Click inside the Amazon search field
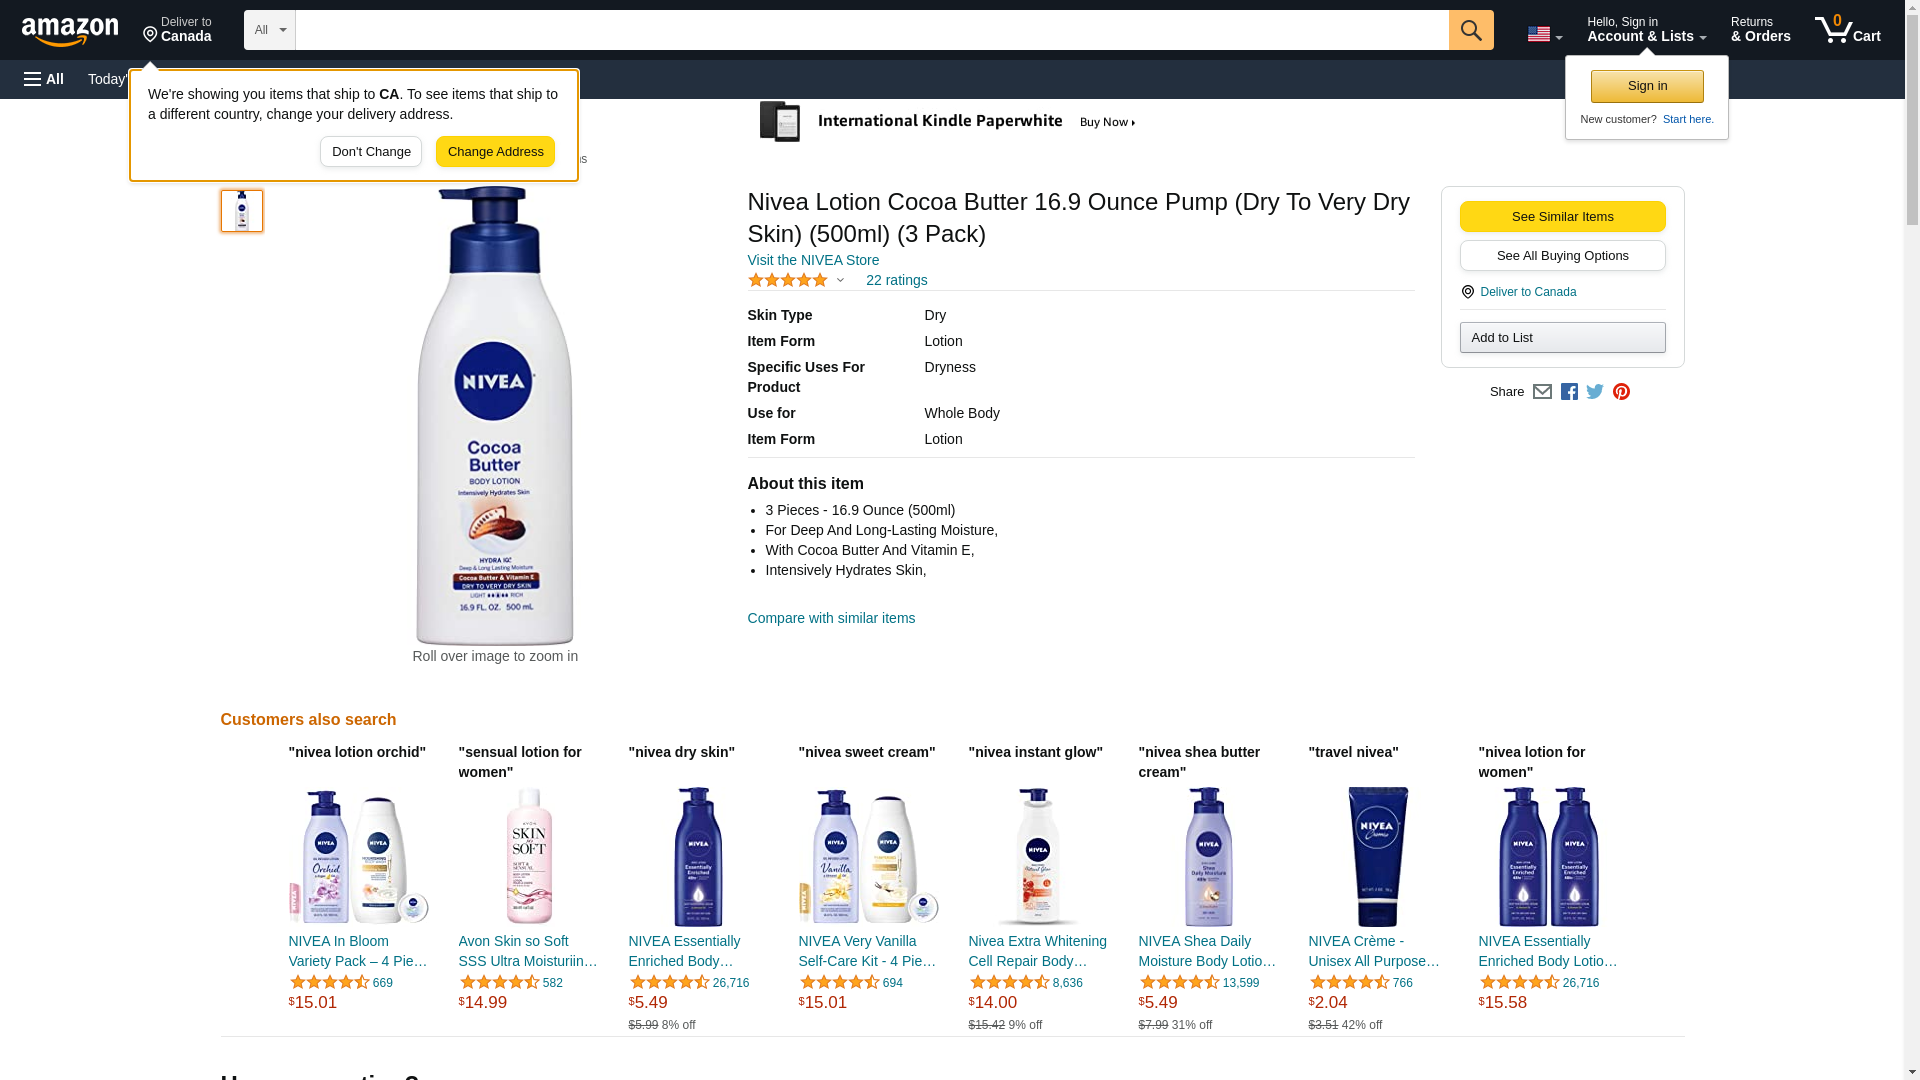1920x1080 pixels. pyautogui.click(x=871, y=30)
